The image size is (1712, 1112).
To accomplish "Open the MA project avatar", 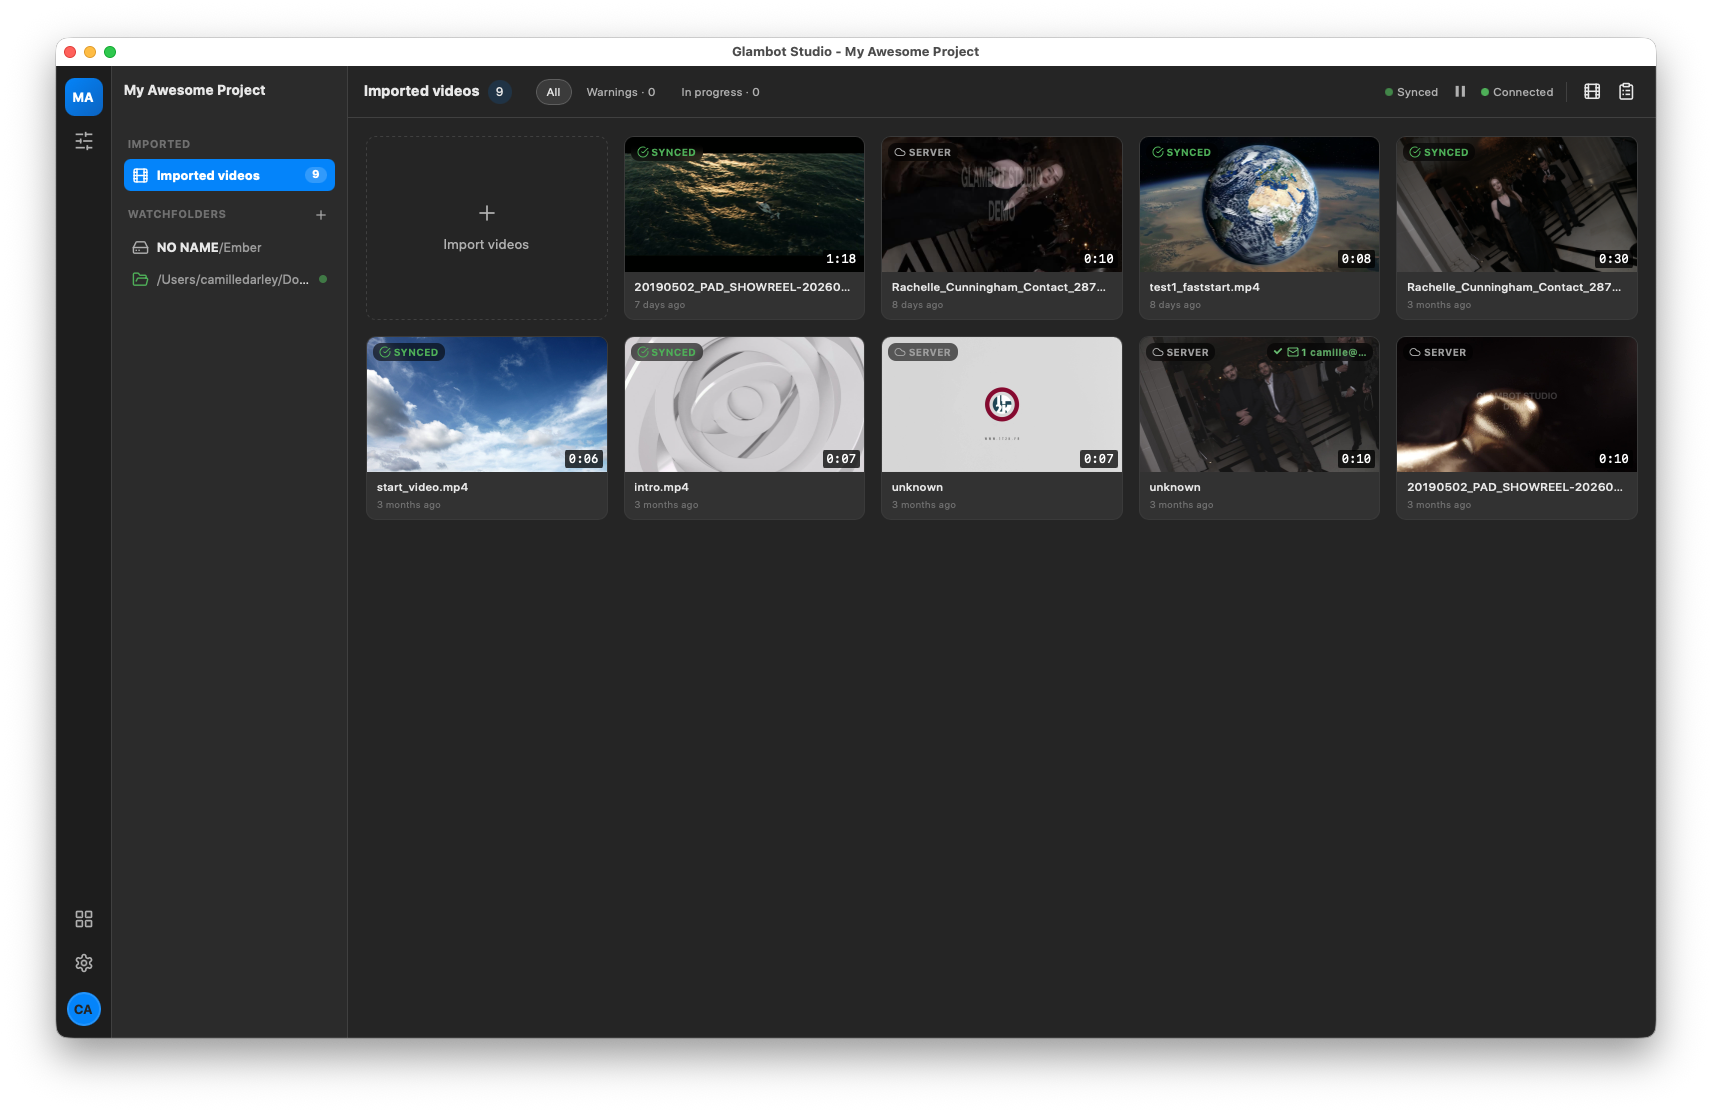I will [83, 97].
